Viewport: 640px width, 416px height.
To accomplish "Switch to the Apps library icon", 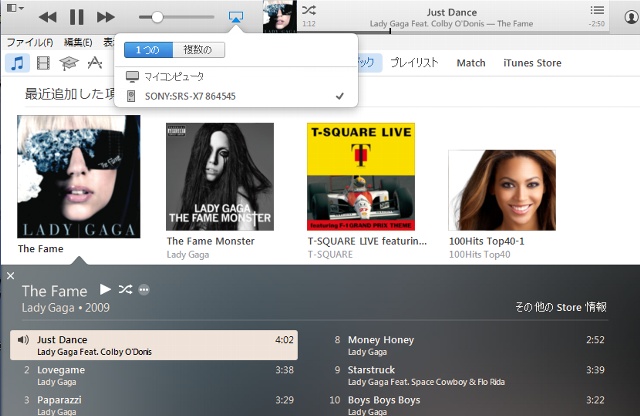I will tap(95, 62).
